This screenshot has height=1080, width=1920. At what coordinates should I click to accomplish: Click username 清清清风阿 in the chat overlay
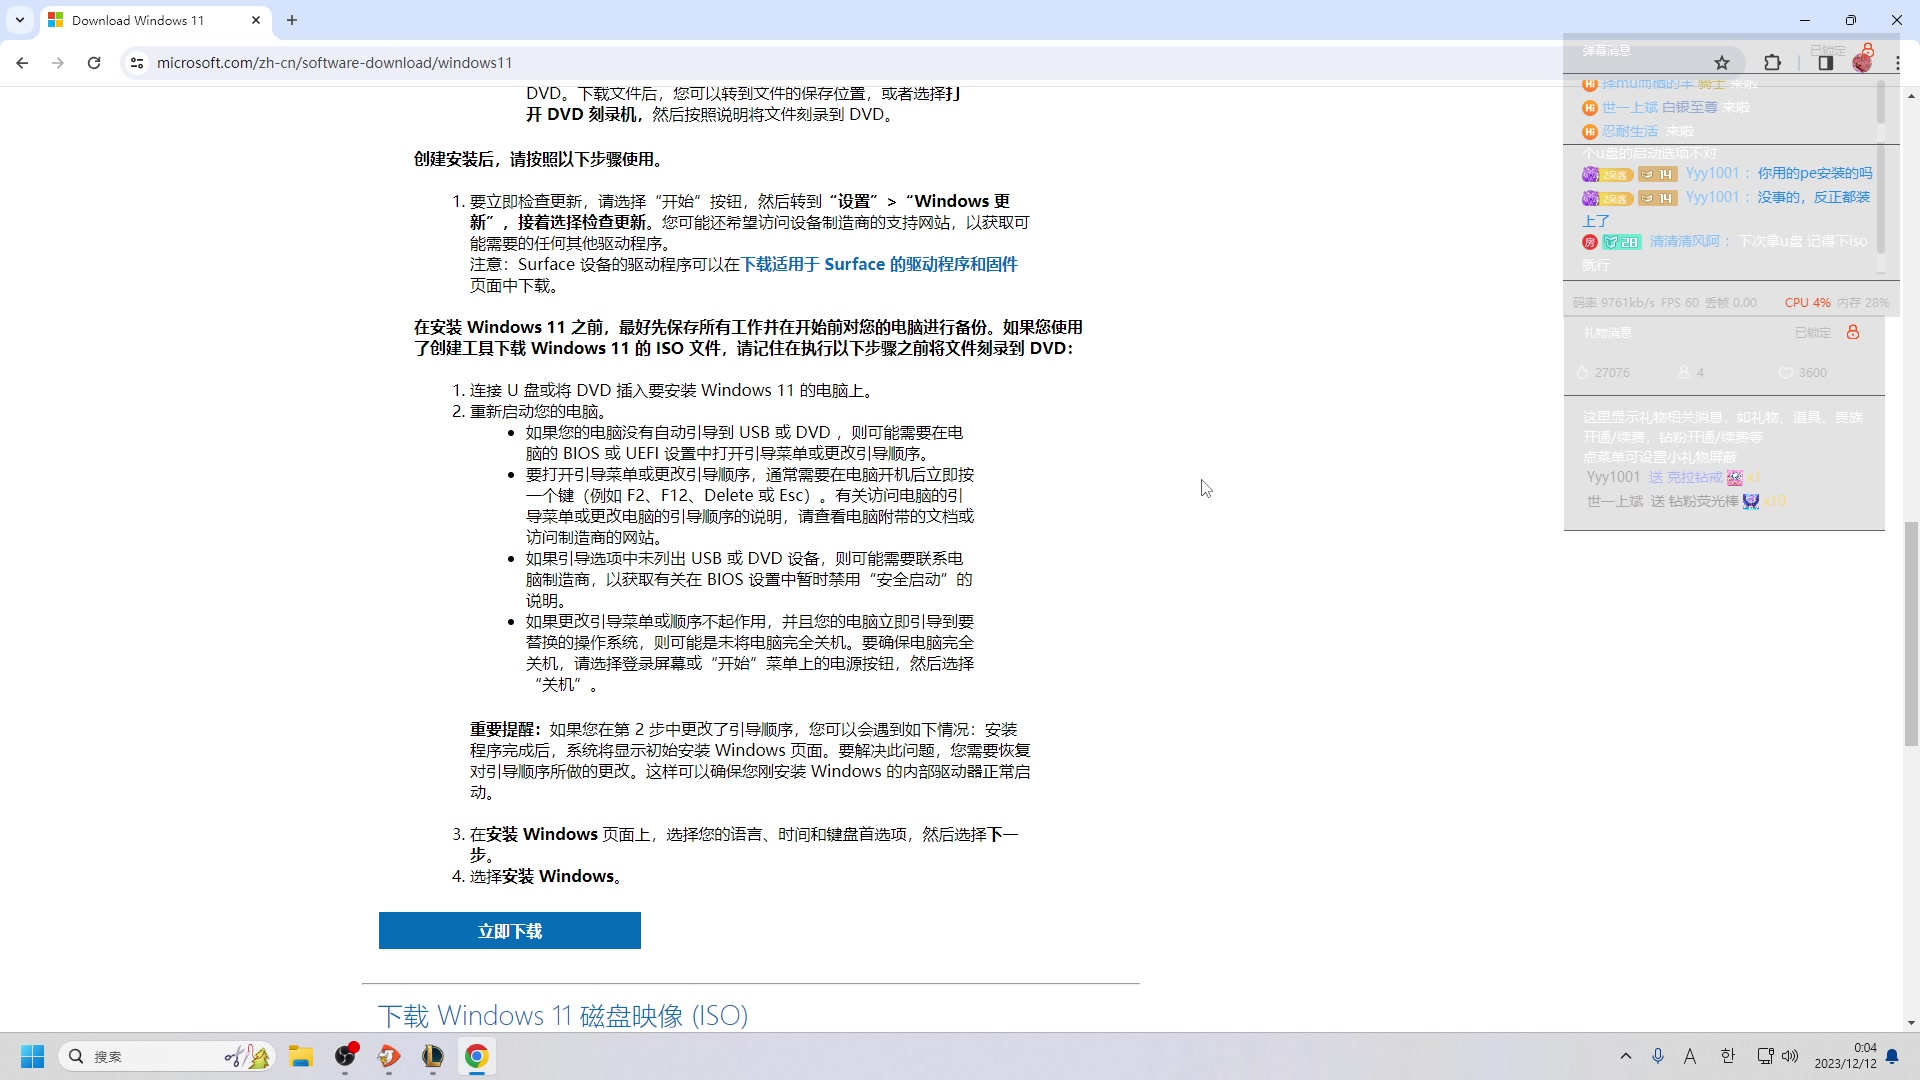click(x=1684, y=241)
